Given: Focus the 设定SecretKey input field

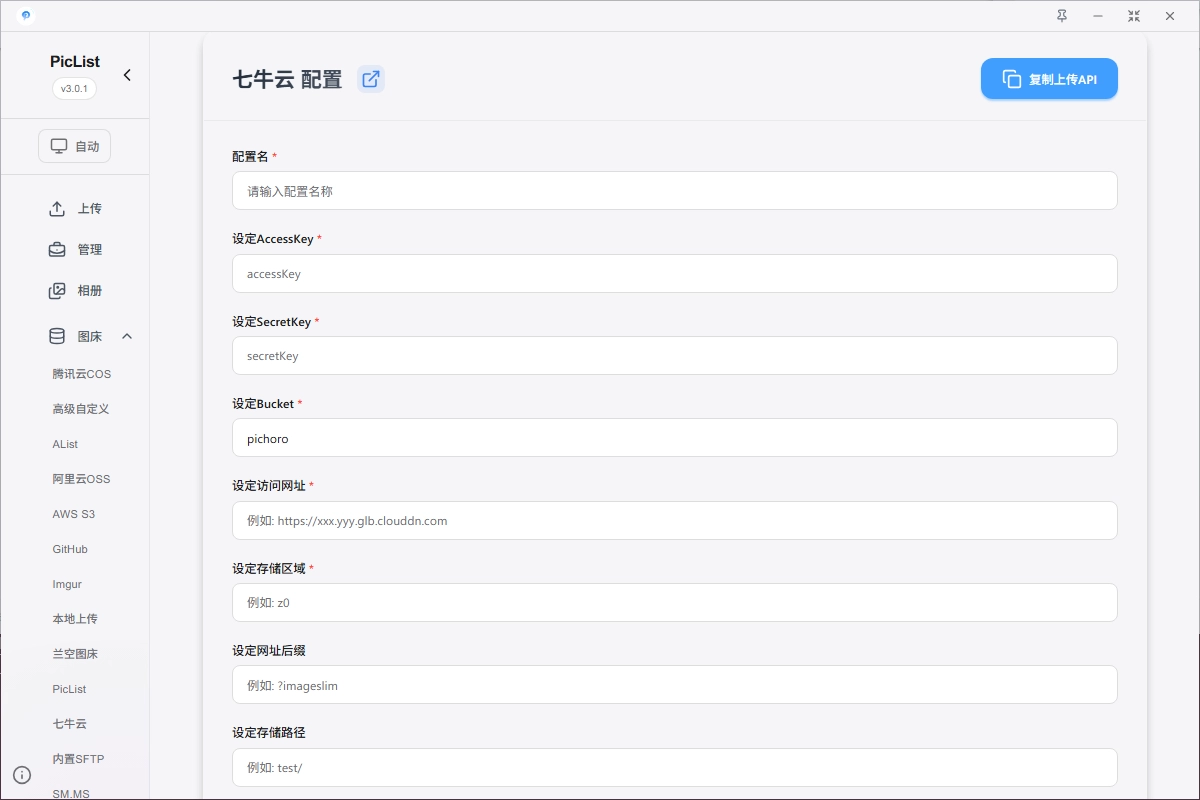Looking at the screenshot, I should (x=675, y=356).
